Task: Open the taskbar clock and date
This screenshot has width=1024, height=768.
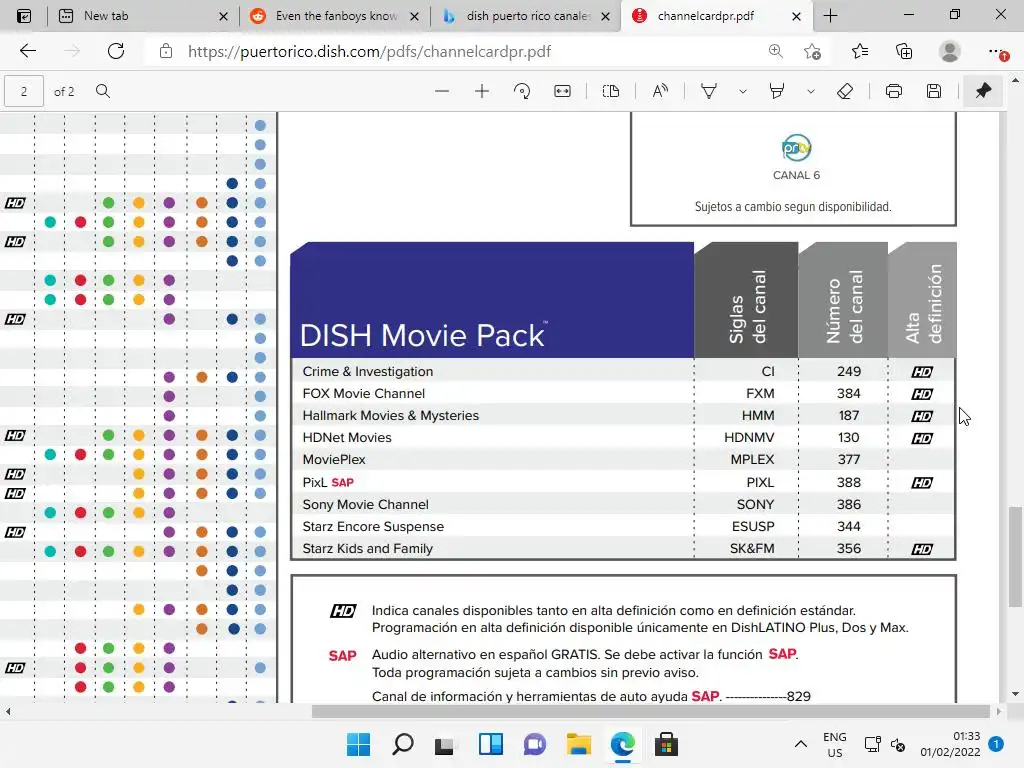Action: tap(950, 744)
